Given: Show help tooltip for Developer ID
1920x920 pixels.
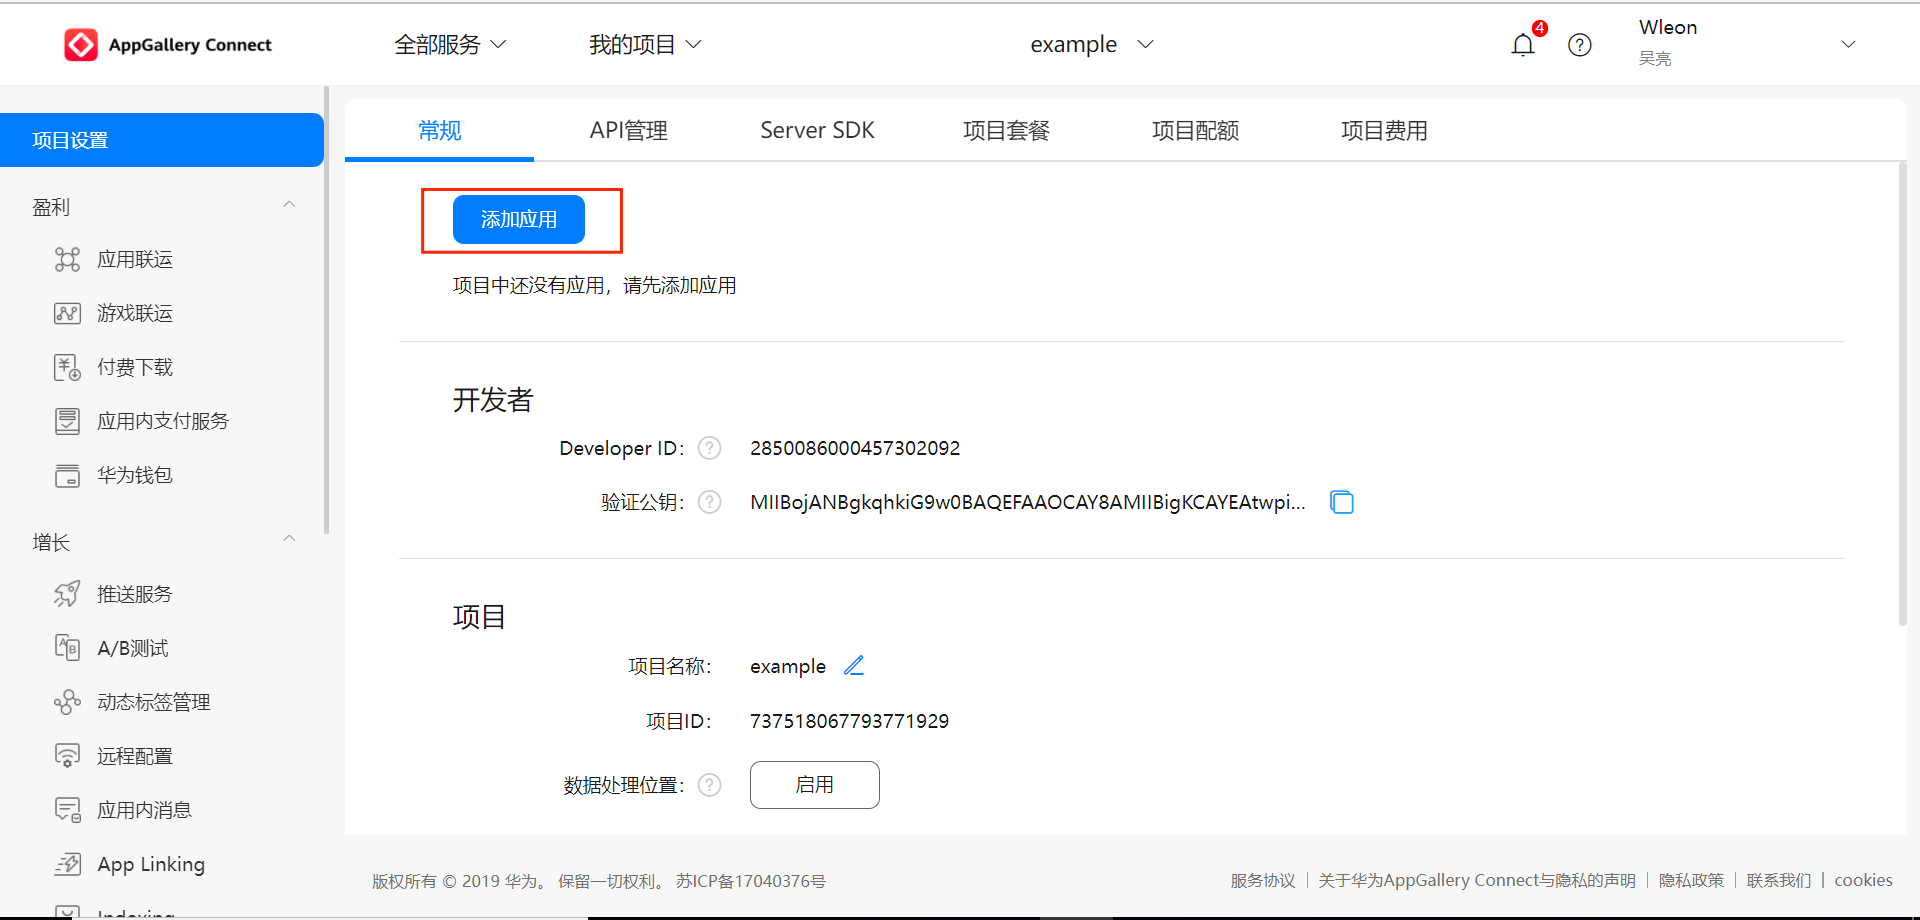Looking at the screenshot, I should pyautogui.click(x=709, y=448).
